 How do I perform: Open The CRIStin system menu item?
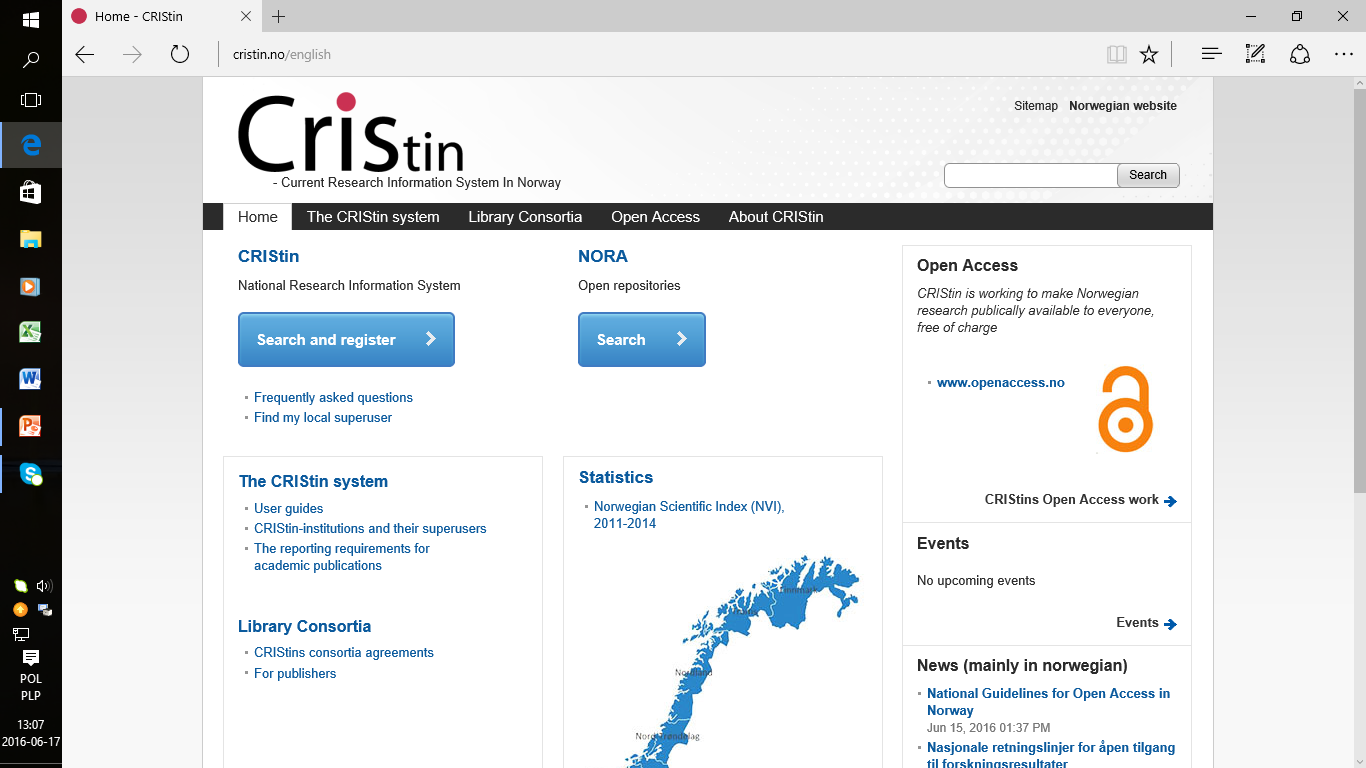click(x=373, y=217)
